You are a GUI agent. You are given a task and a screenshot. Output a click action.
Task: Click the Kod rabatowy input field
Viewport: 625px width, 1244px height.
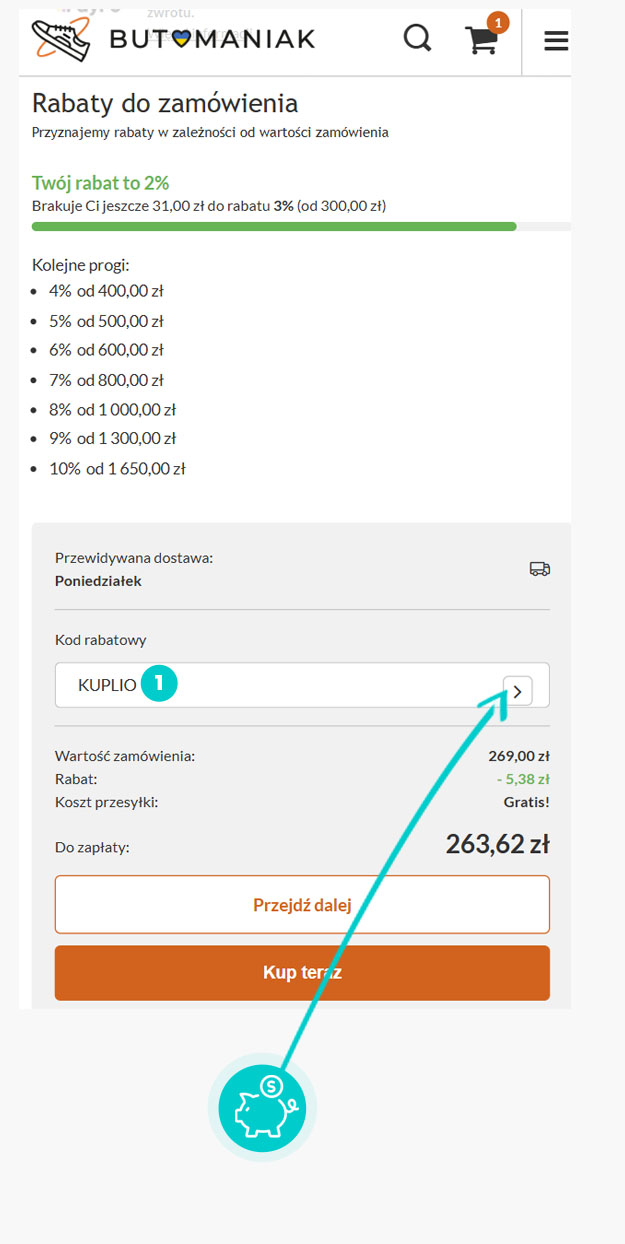tap(302, 685)
